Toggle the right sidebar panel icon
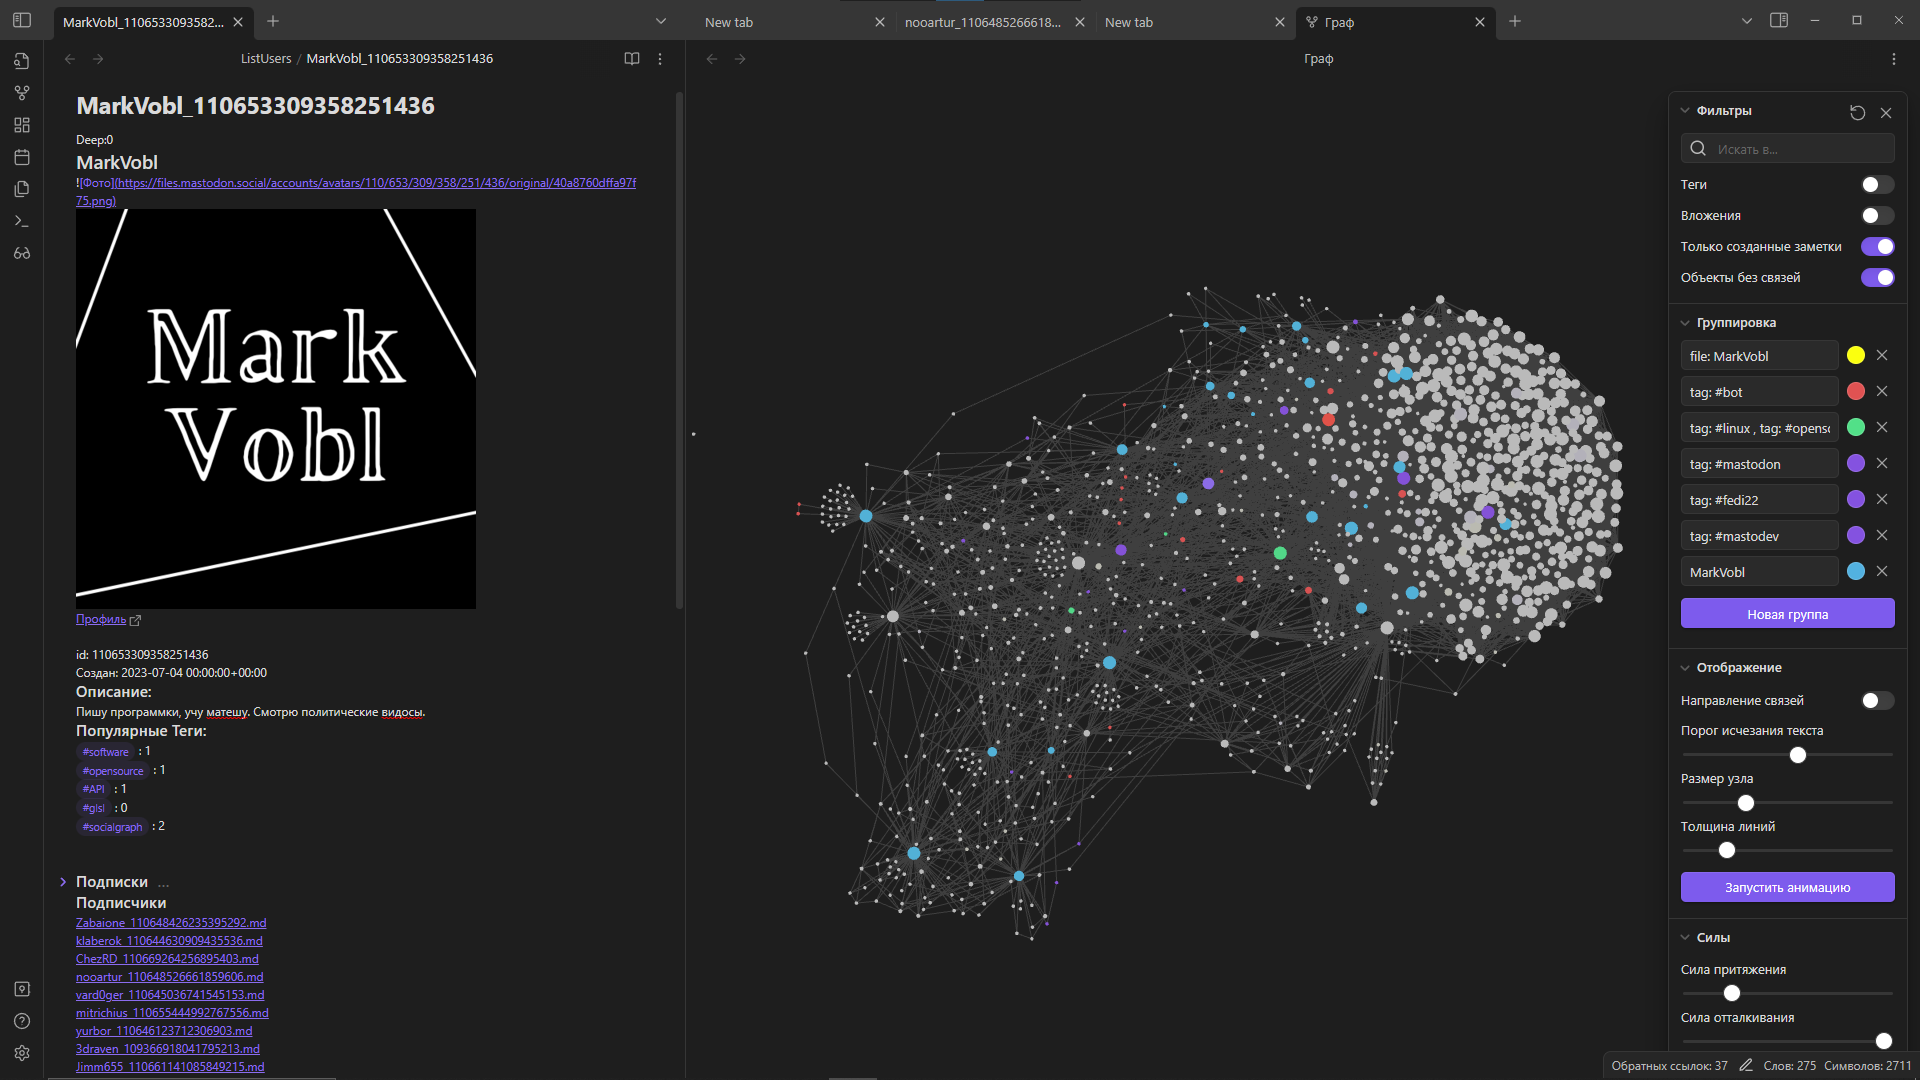Image resolution: width=1920 pixels, height=1080 pixels. click(1779, 20)
